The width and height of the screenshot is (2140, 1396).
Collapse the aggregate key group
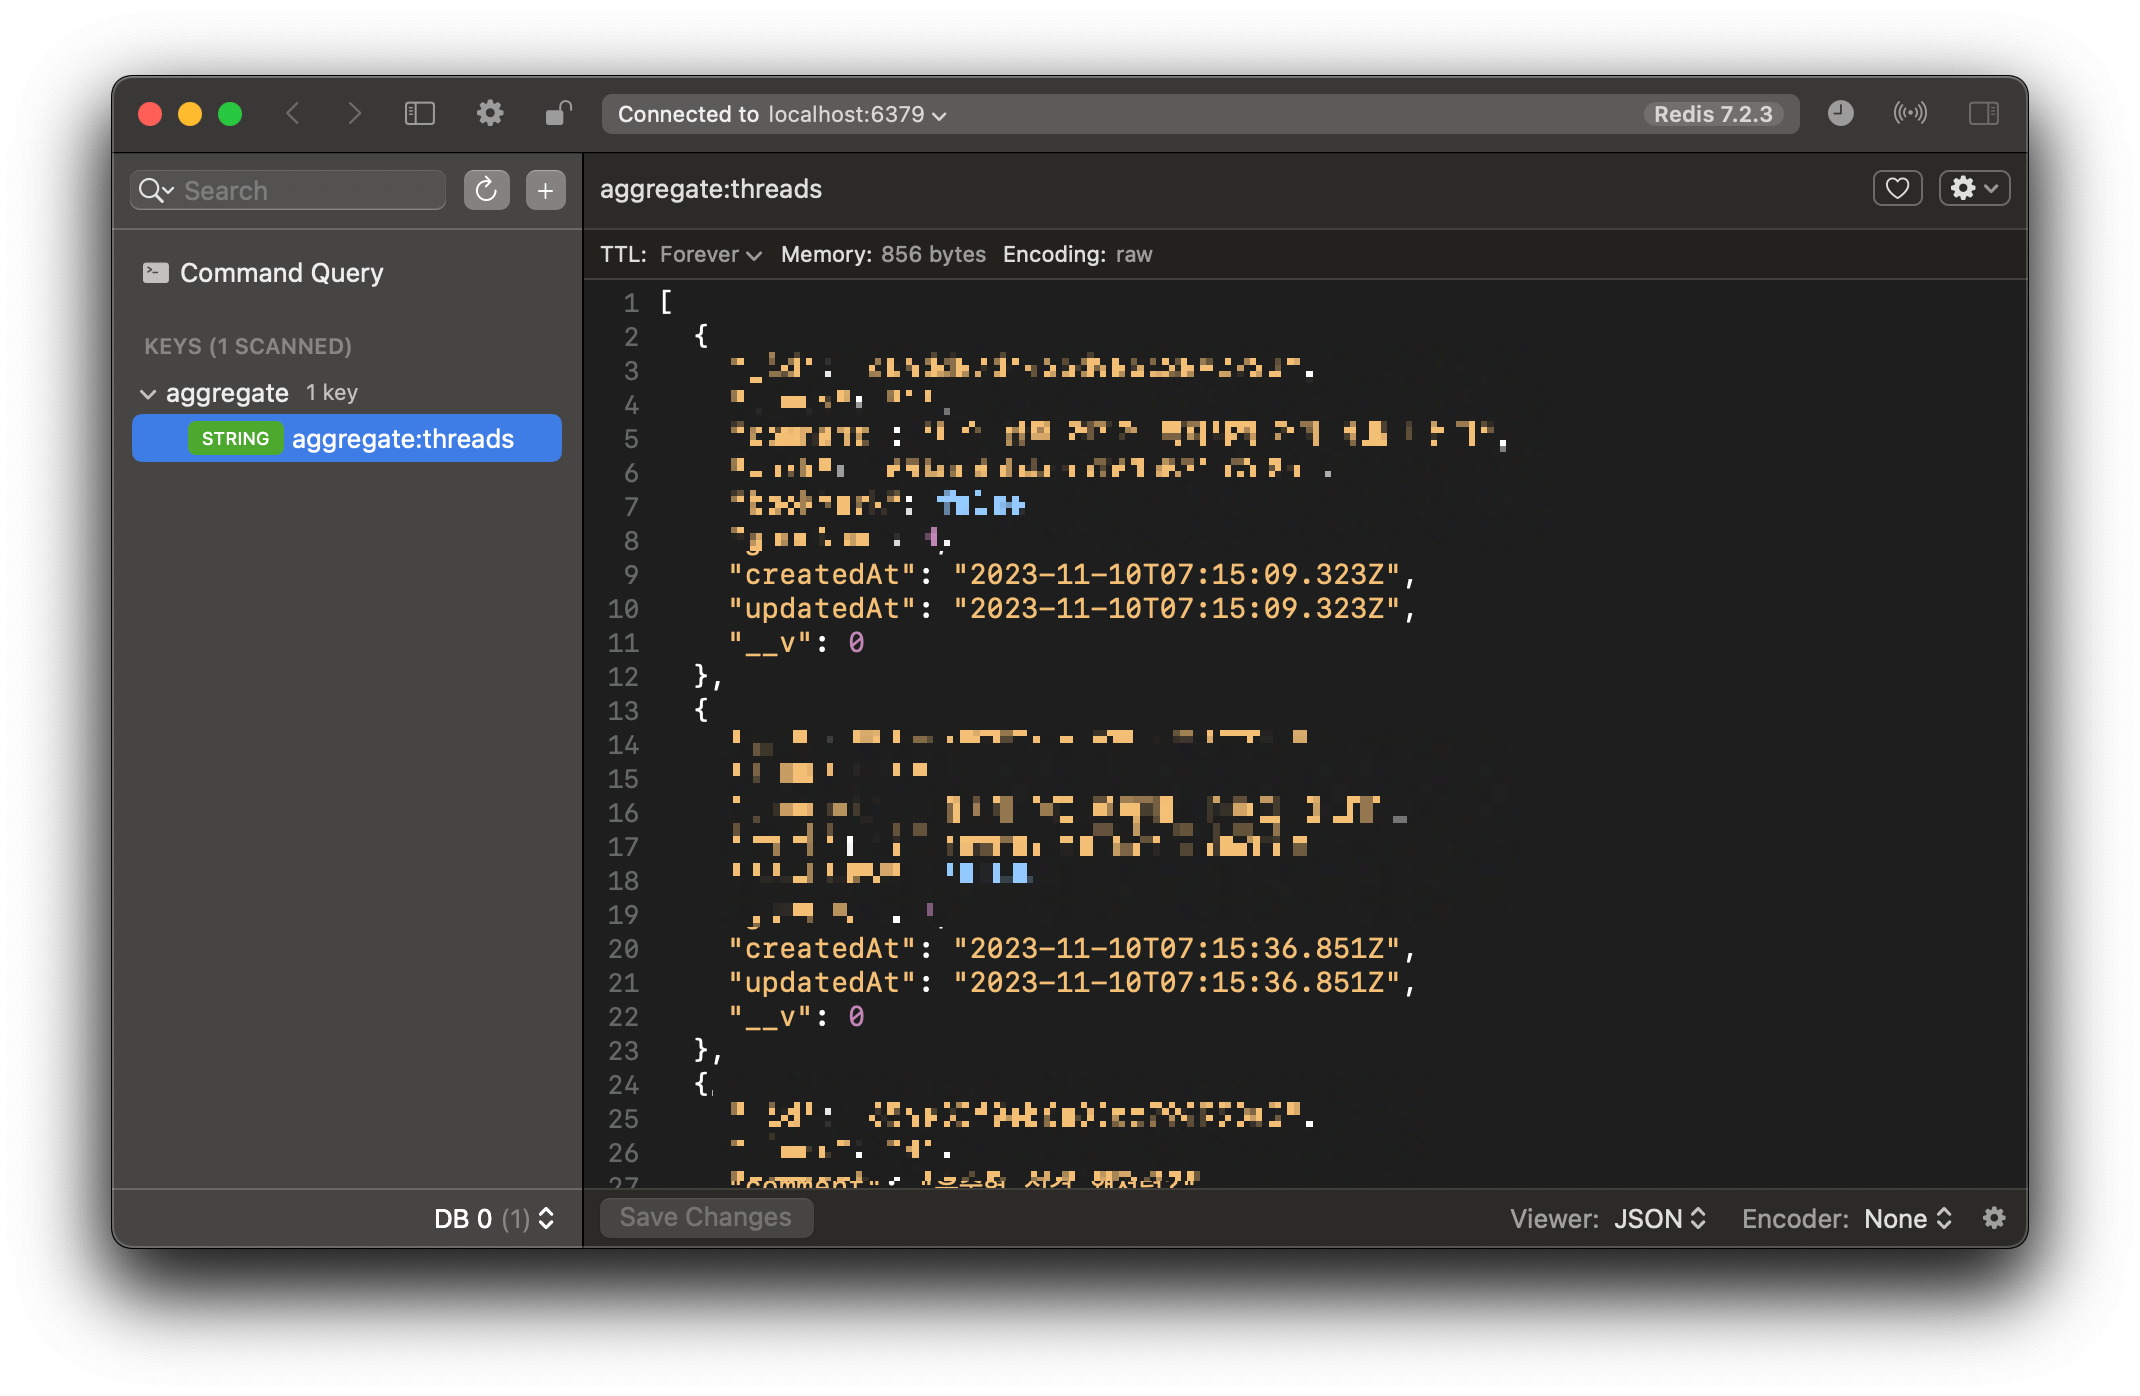point(148,394)
